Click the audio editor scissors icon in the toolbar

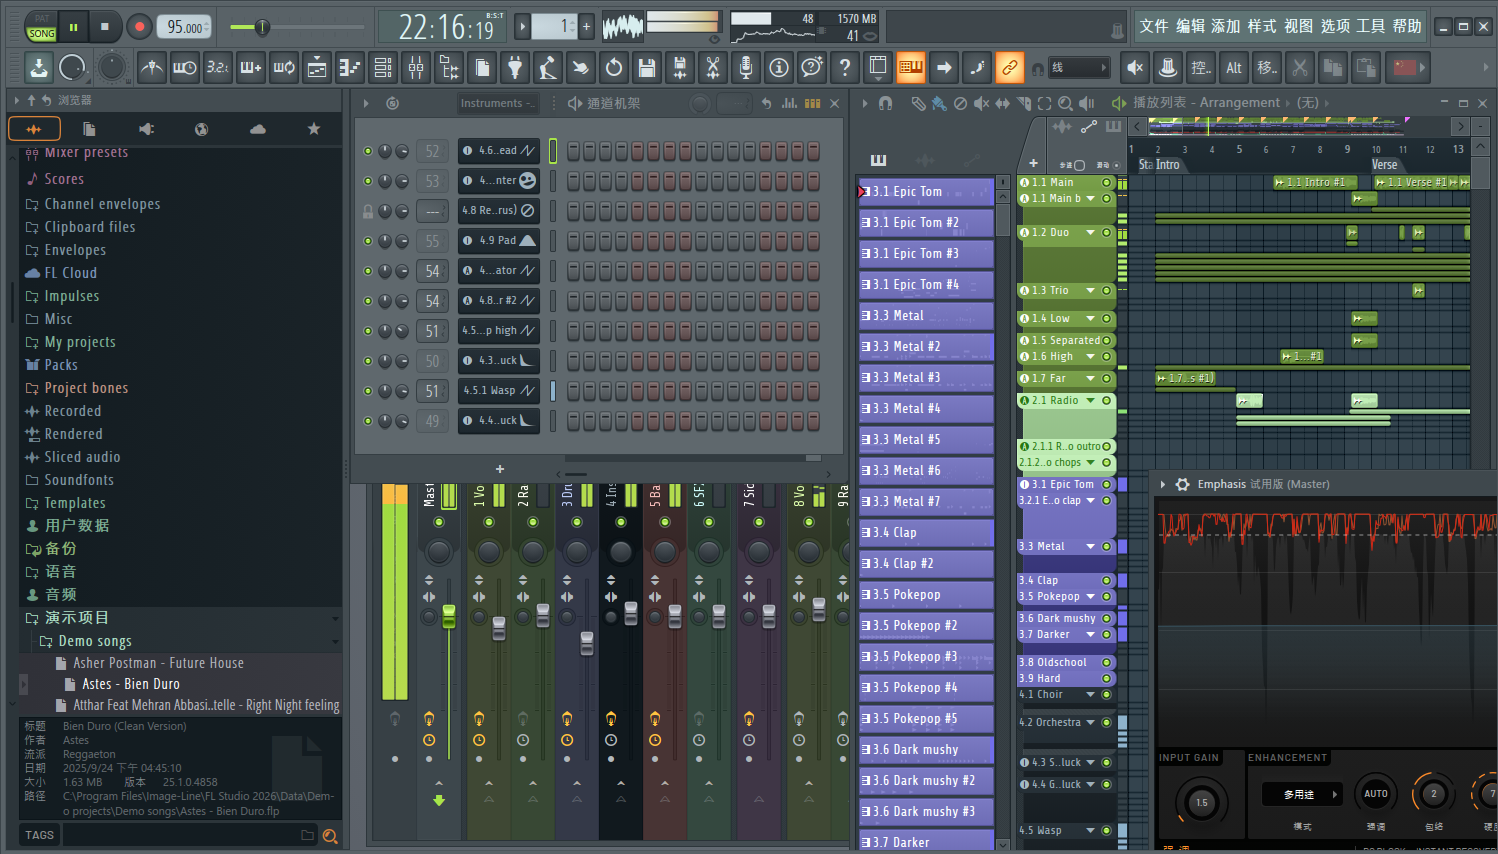pyautogui.click(x=713, y=68)
